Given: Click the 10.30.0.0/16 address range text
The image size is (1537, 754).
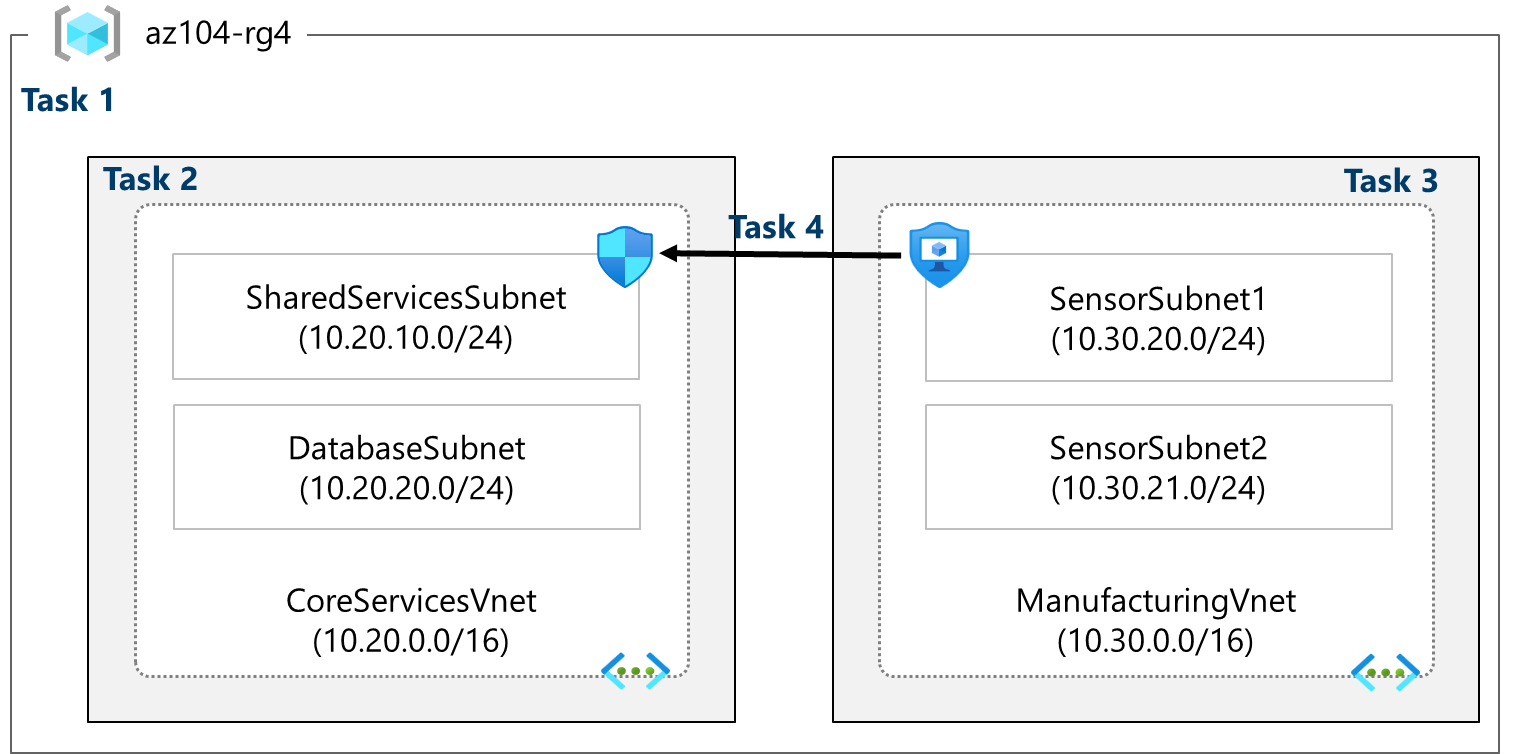Looking at the screenshot, I should 1155,640.
